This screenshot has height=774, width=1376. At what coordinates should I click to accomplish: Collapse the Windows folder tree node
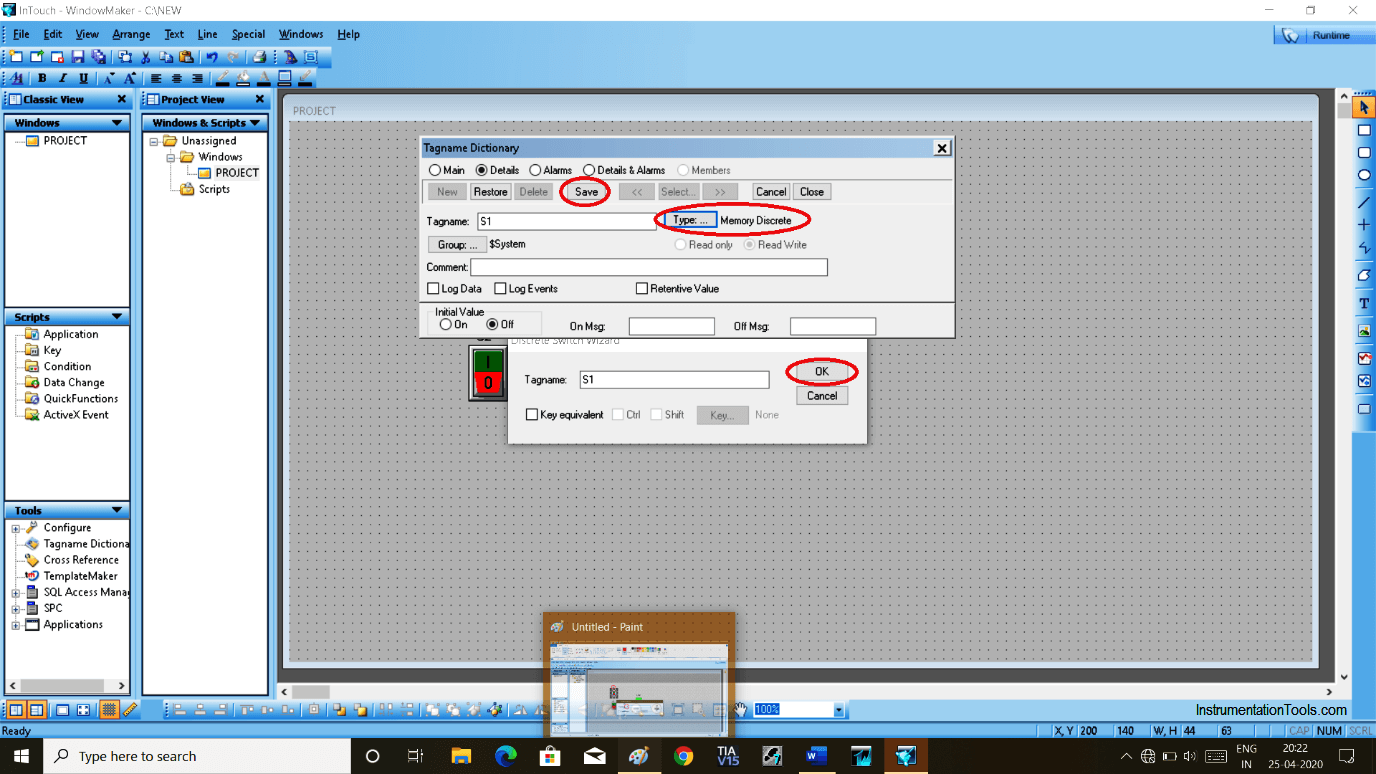[170, 157]
